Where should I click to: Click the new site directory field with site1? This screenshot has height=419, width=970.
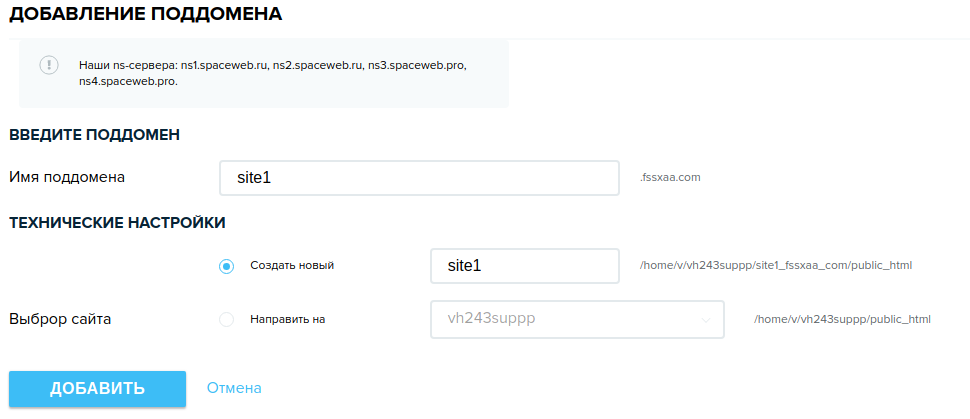pos(524,266)
